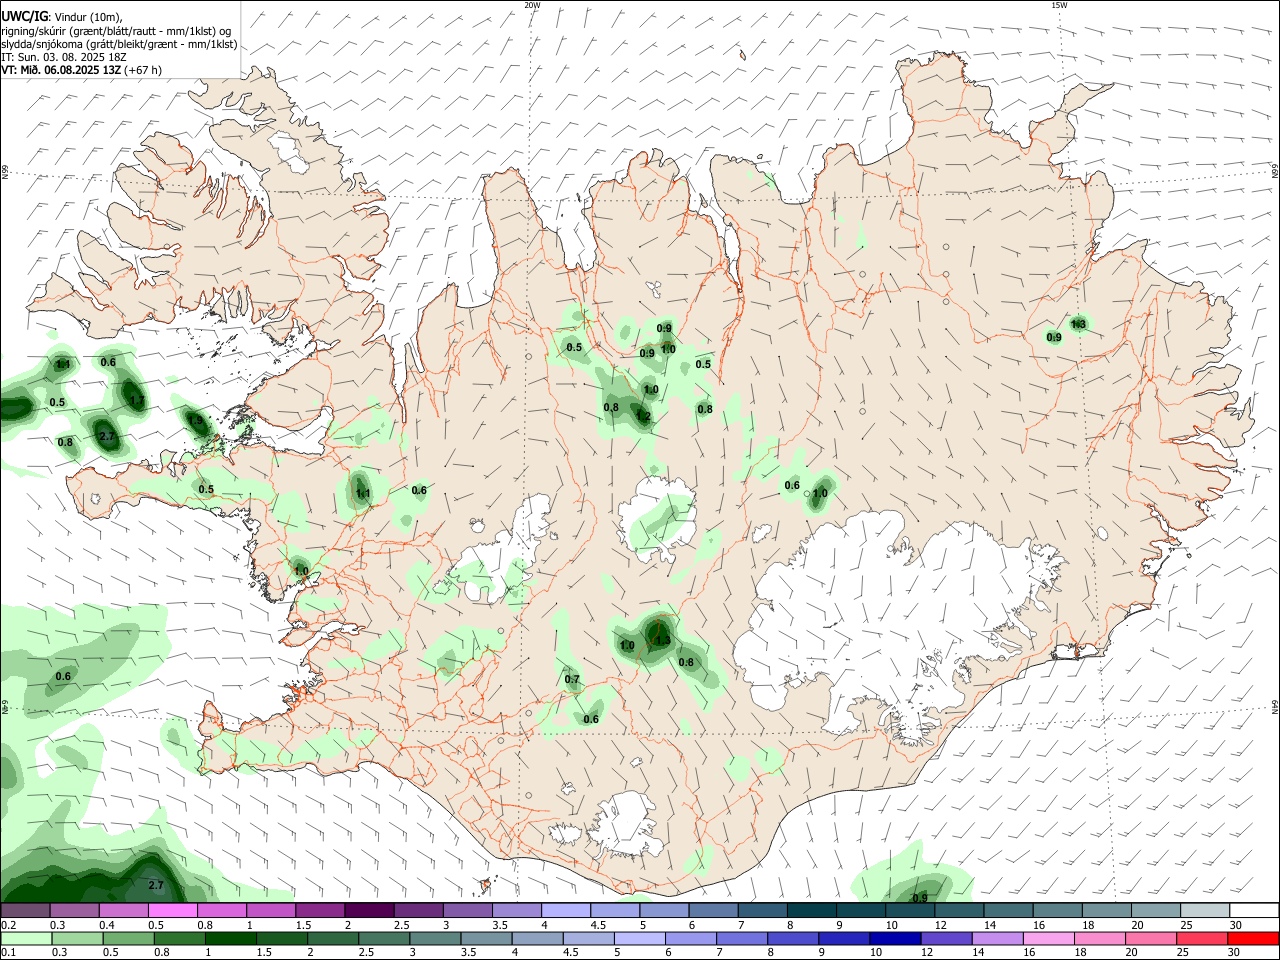Click the 1.2 precipitation value on the map
Image resolution: width=1280 pixels, height=960 pixels.
[x=643, y=416]
